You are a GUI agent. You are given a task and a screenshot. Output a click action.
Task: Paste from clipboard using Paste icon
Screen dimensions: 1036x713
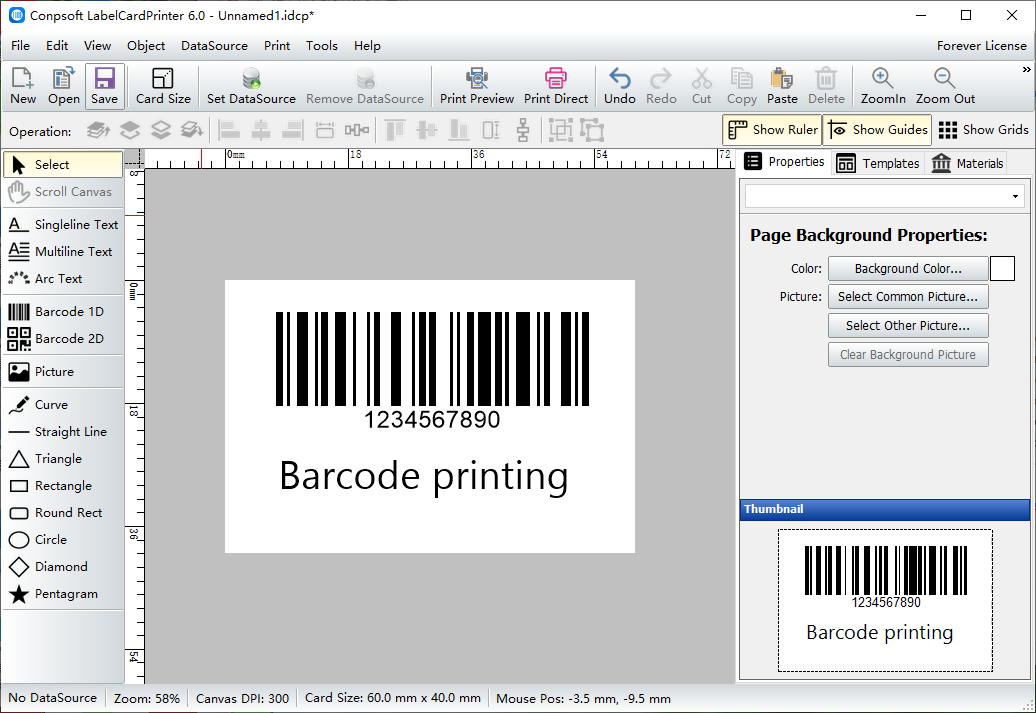point(782,86)
